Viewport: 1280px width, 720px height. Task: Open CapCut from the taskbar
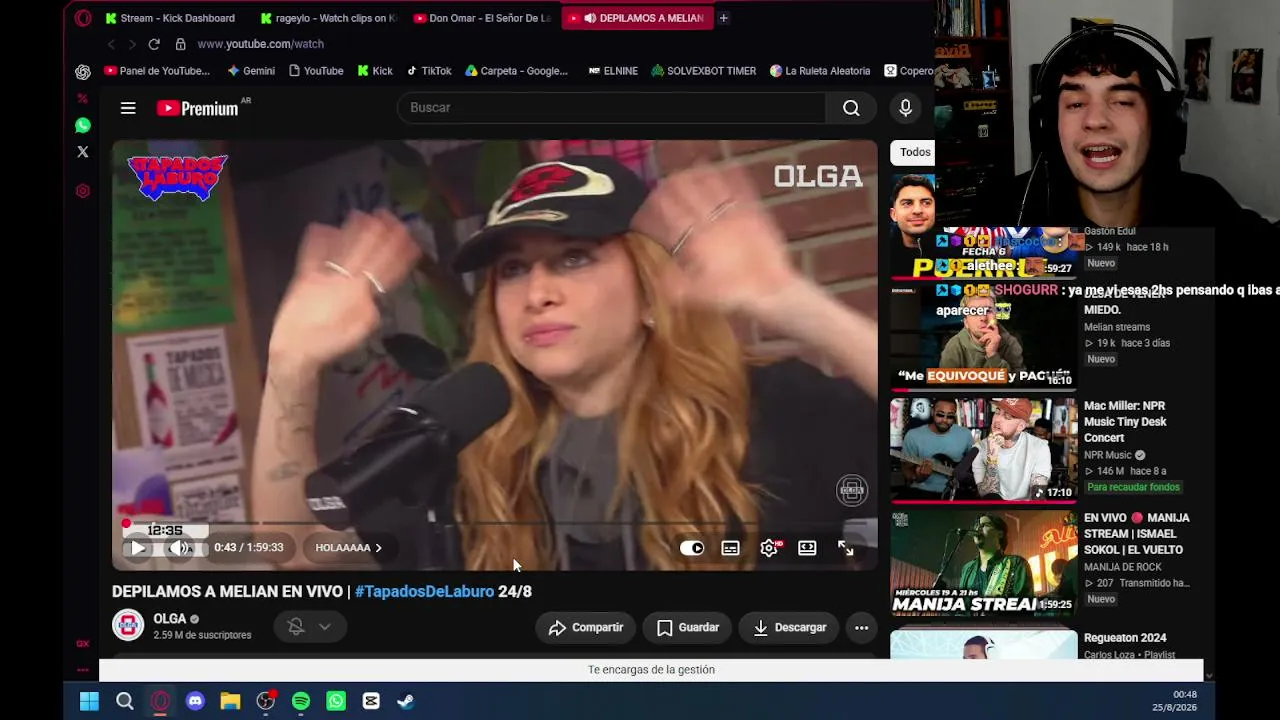(x=371, y=701)
